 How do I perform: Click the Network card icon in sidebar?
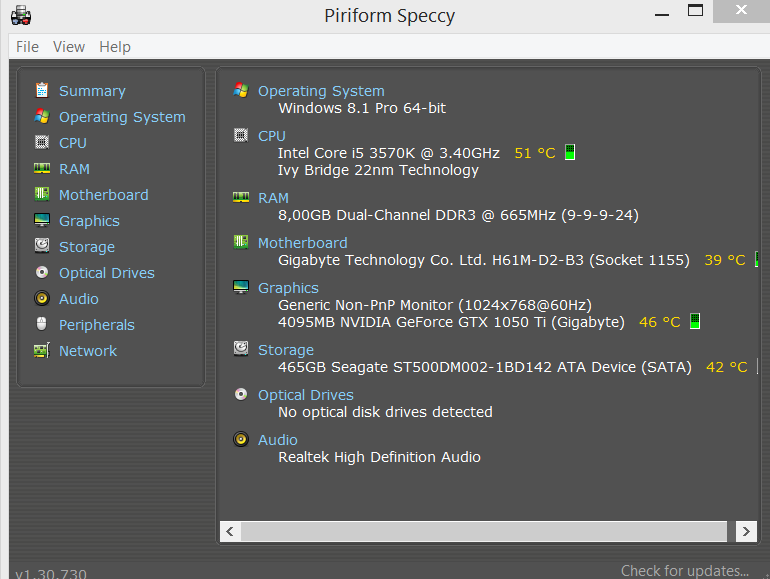click(42, 350)
